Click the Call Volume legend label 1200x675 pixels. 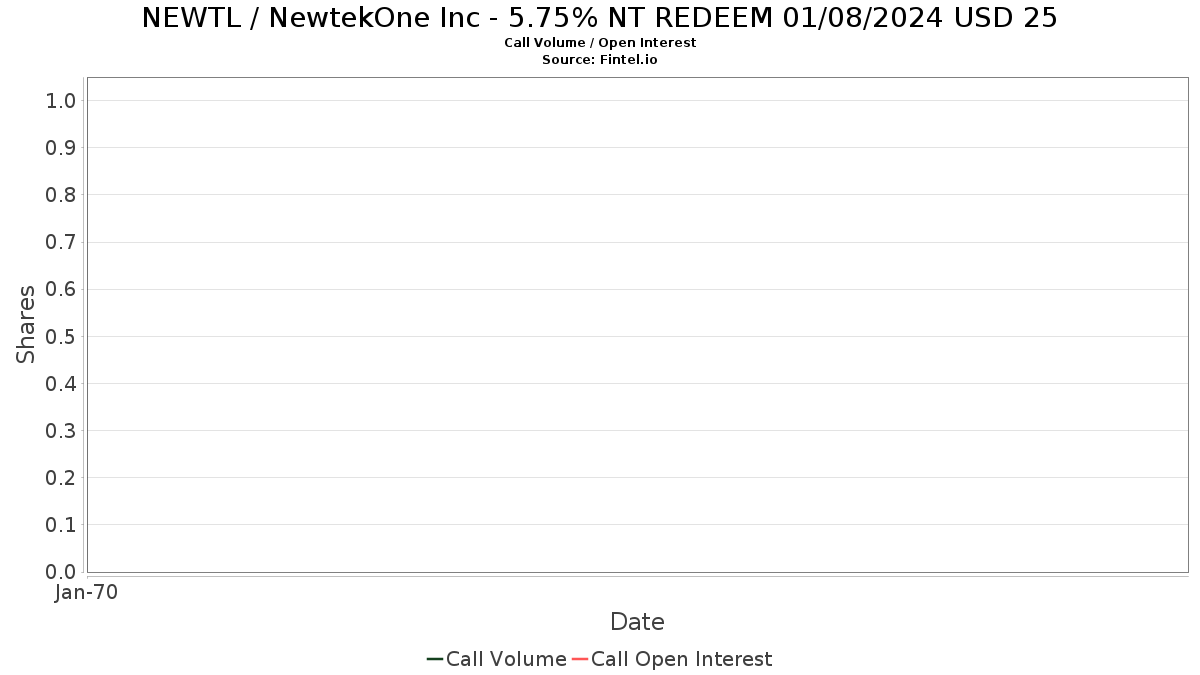click(x=506, y=659)
